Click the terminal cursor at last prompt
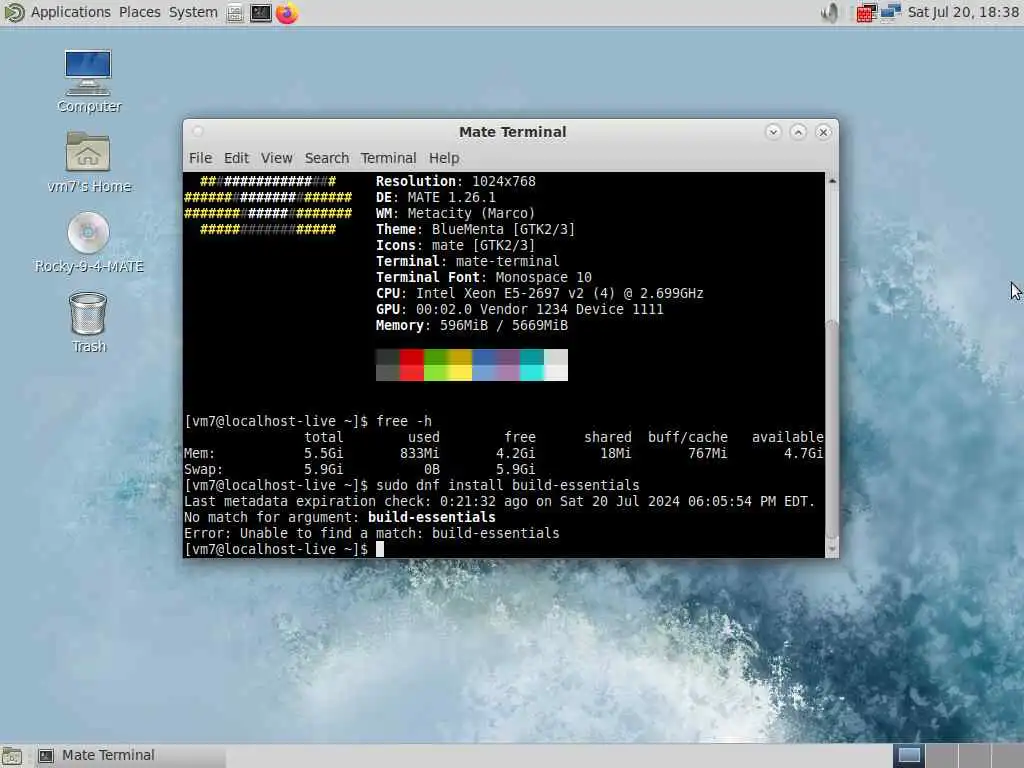 379,549
